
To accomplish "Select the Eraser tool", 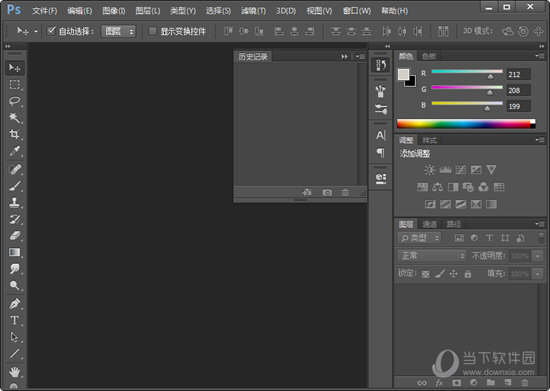I will coord(14,236).
